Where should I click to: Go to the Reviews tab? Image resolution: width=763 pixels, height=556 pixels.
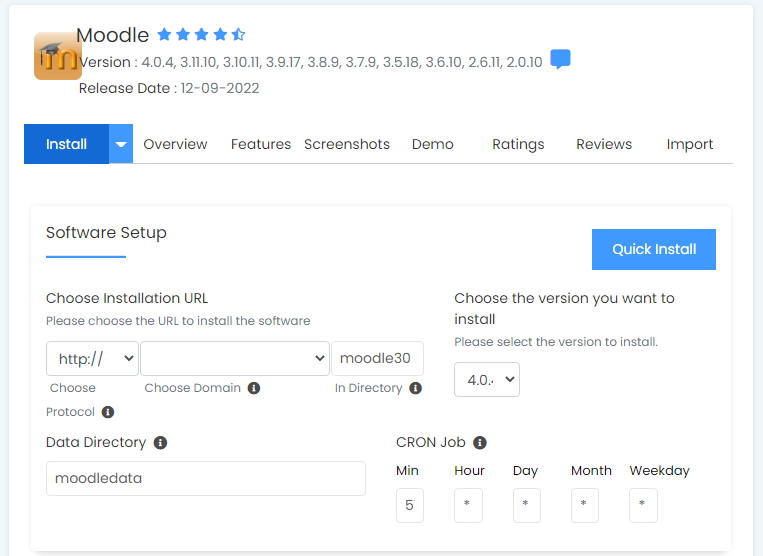(x=604, y=144)
